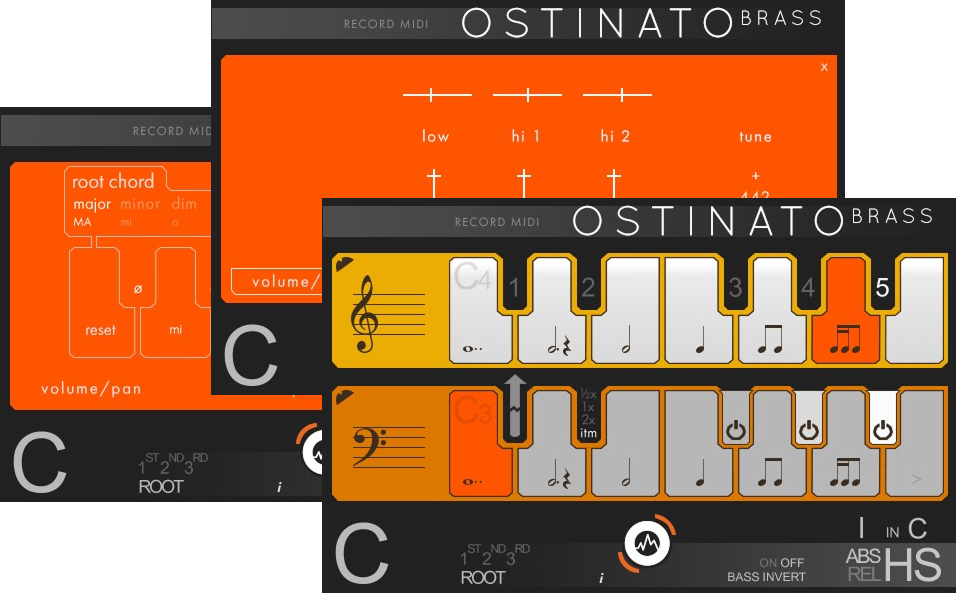The height and width of the screenshot is (593, 956).
Task: Set bass speed to ½x
Action: 588,394
